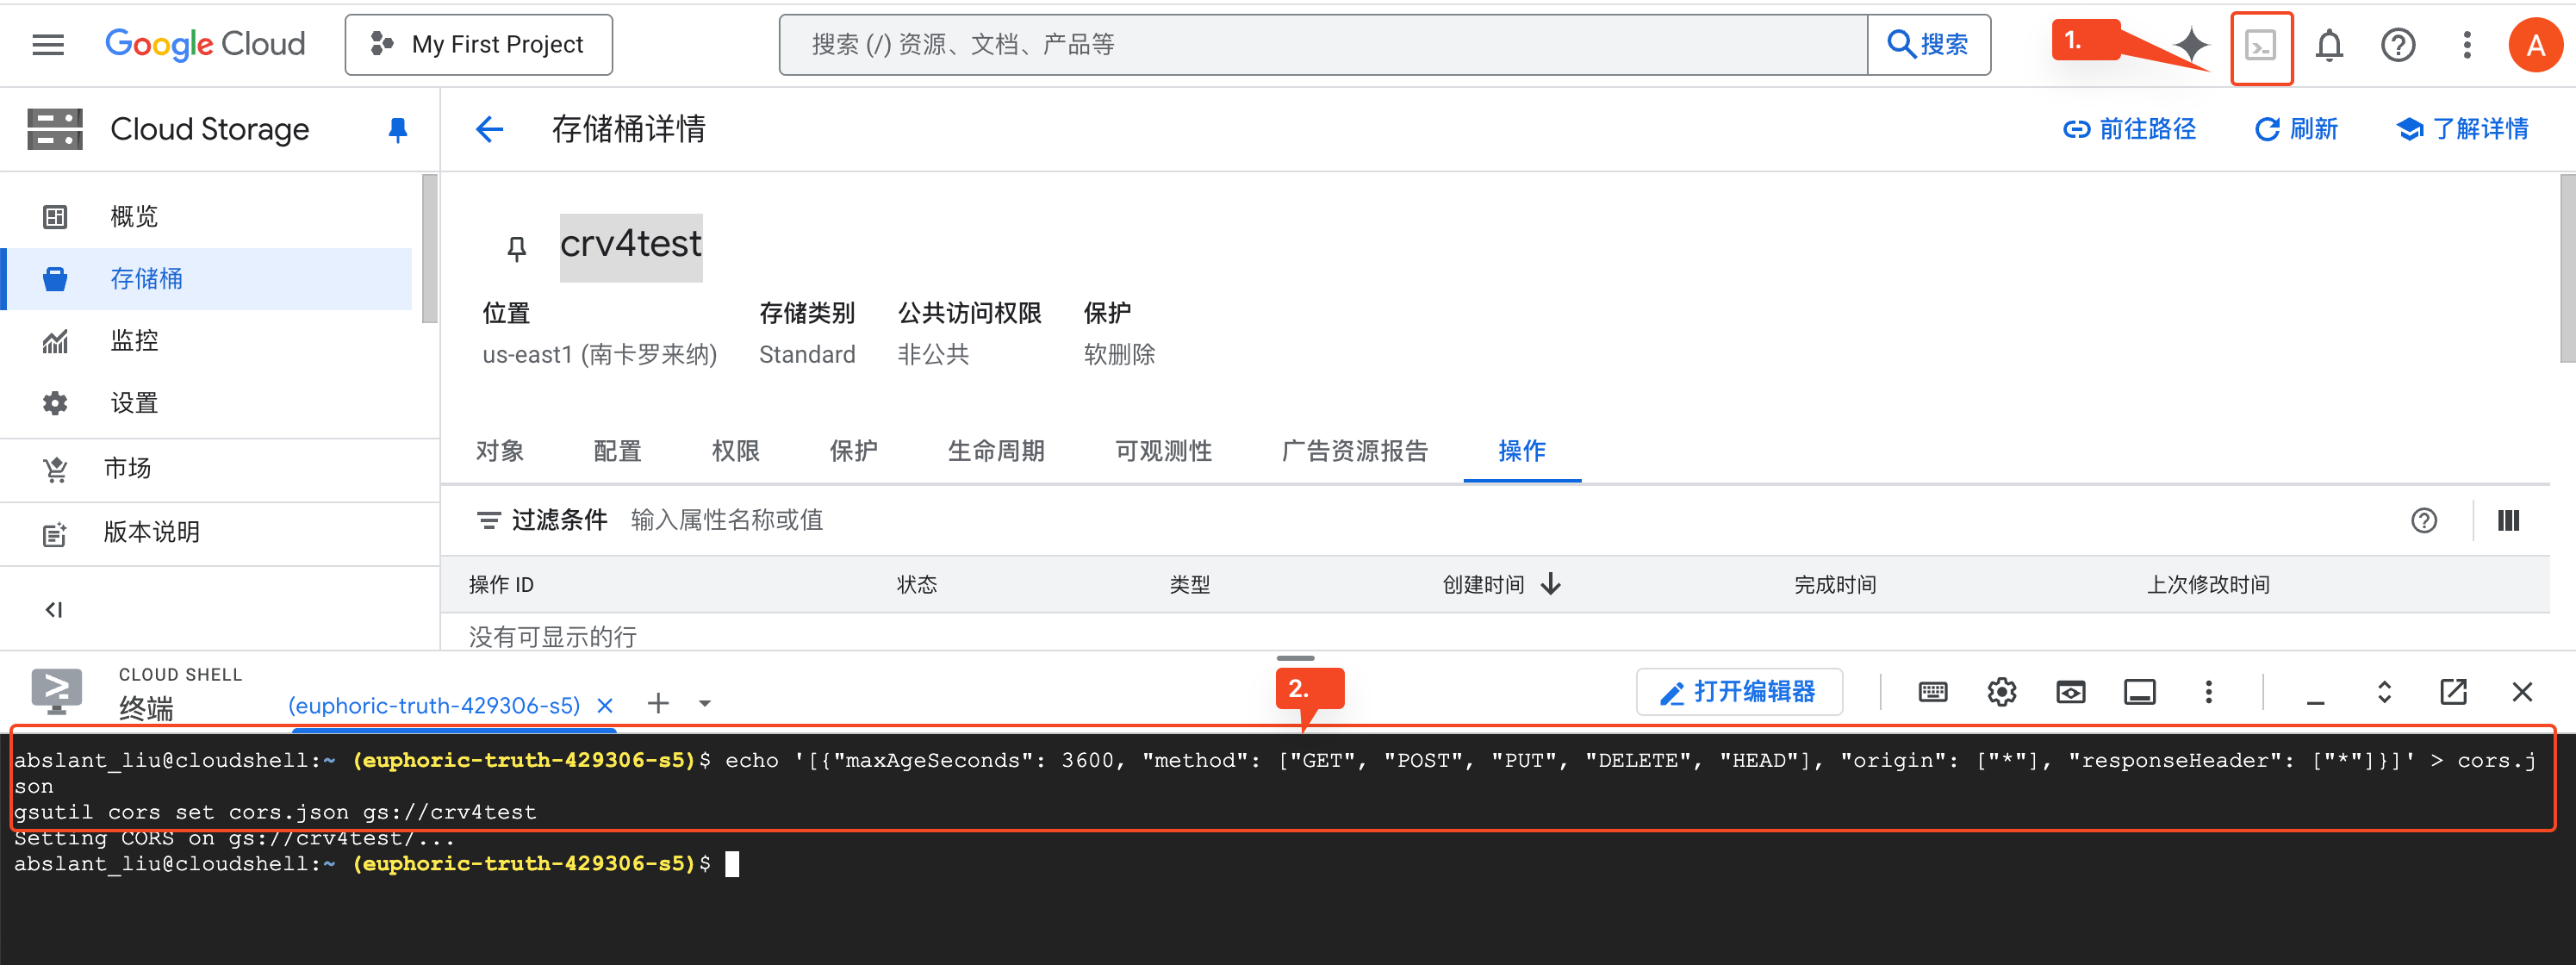Switch to the 生命周期 tab
This screenshot has height=965, width=2576.
pos(995,451)
